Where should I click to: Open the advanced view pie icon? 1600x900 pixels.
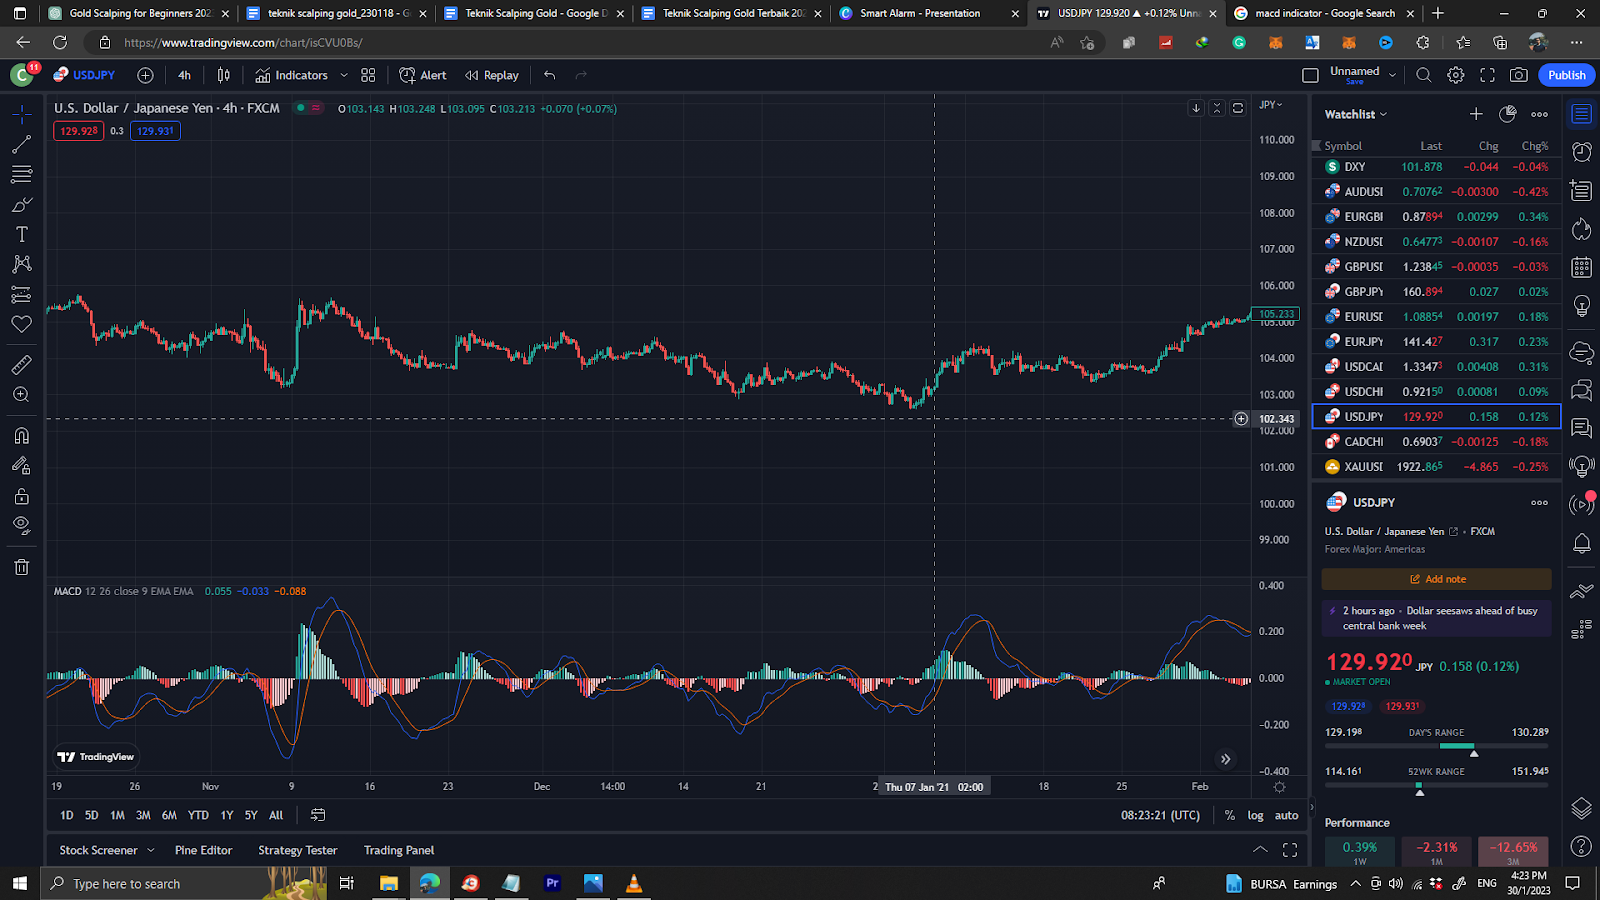1508,114
